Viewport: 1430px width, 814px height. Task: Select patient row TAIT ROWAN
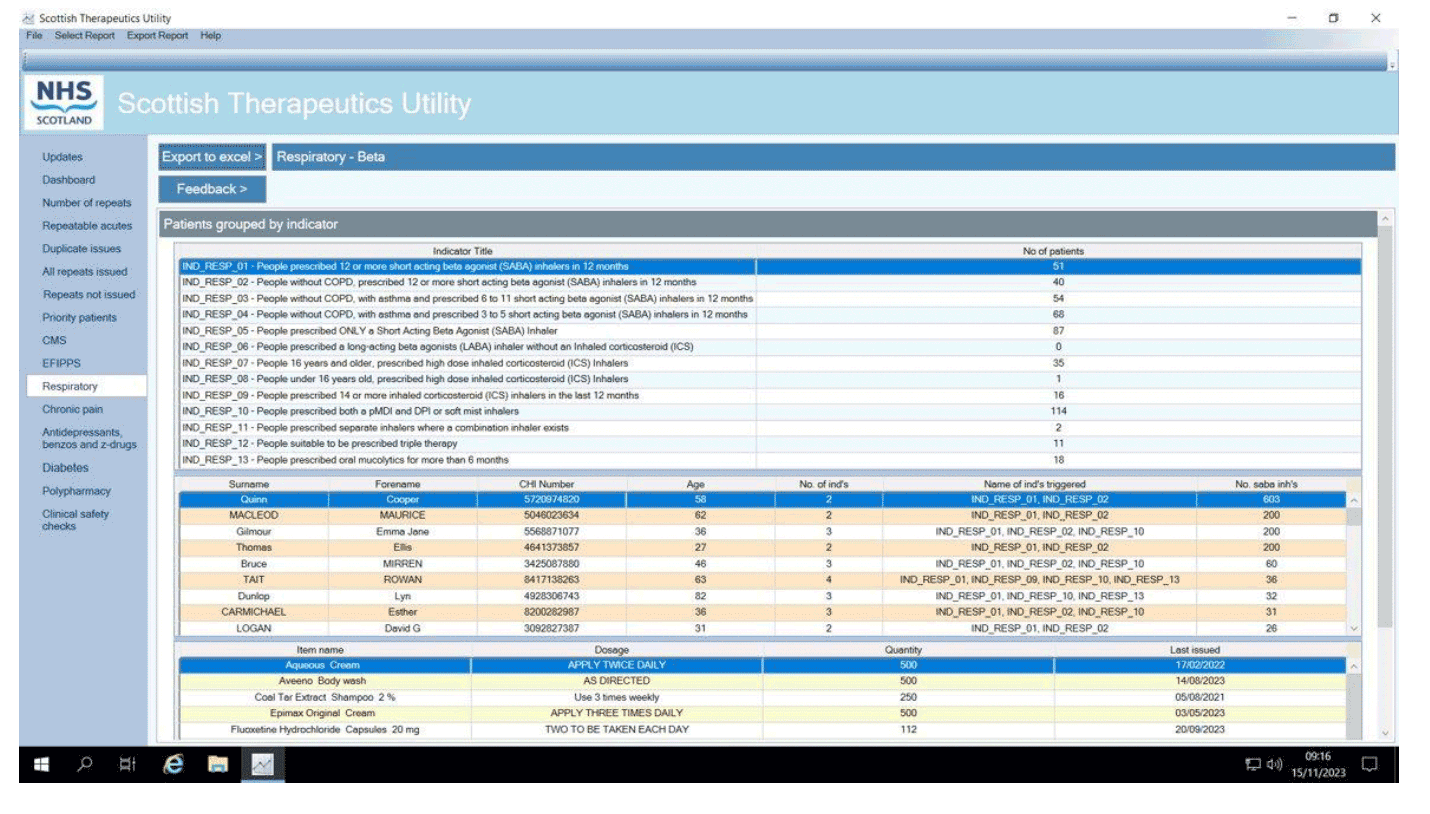coord(762,579)
